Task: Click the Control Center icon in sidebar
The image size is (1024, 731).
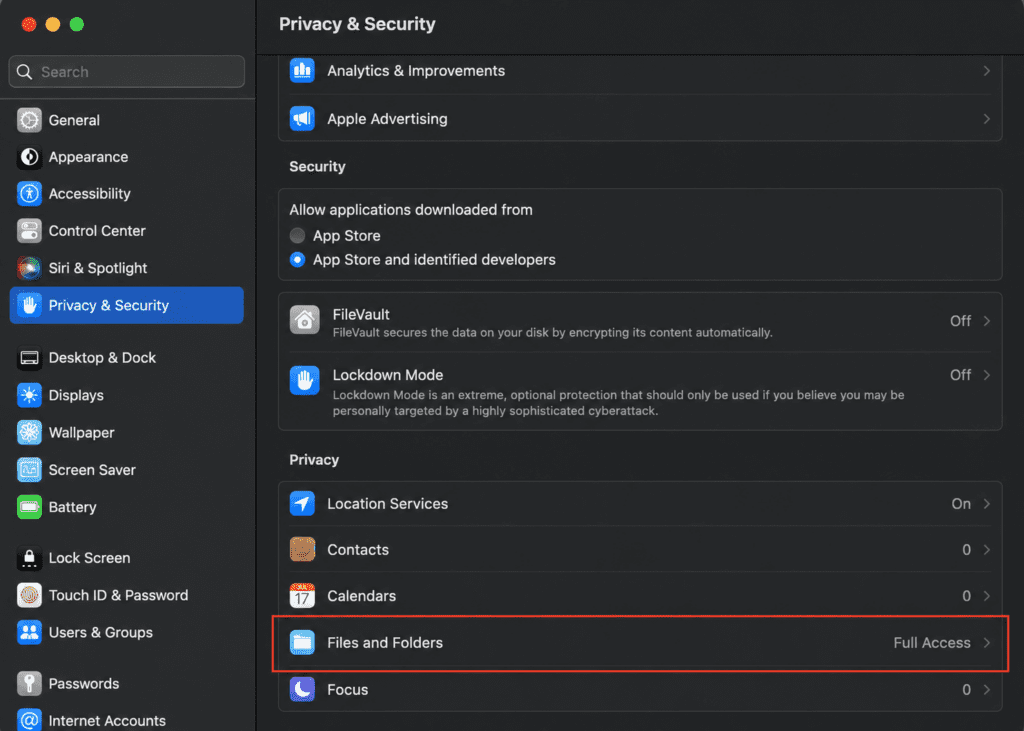Action: 29,231
